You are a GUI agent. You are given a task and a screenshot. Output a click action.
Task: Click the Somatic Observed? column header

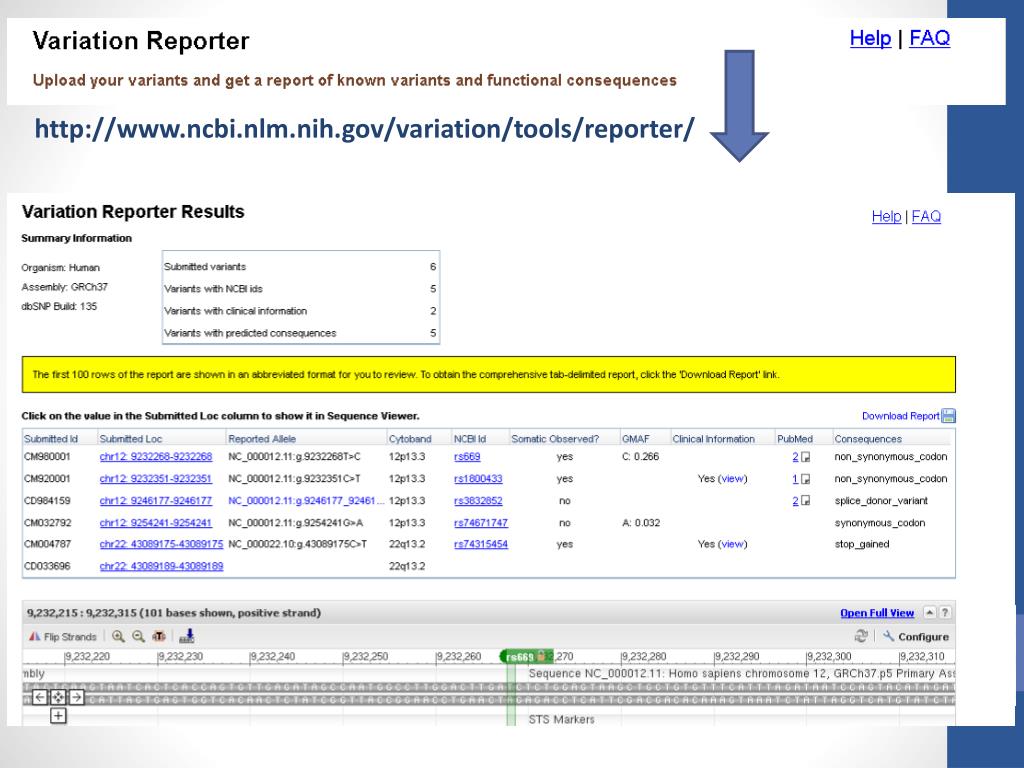555,439
